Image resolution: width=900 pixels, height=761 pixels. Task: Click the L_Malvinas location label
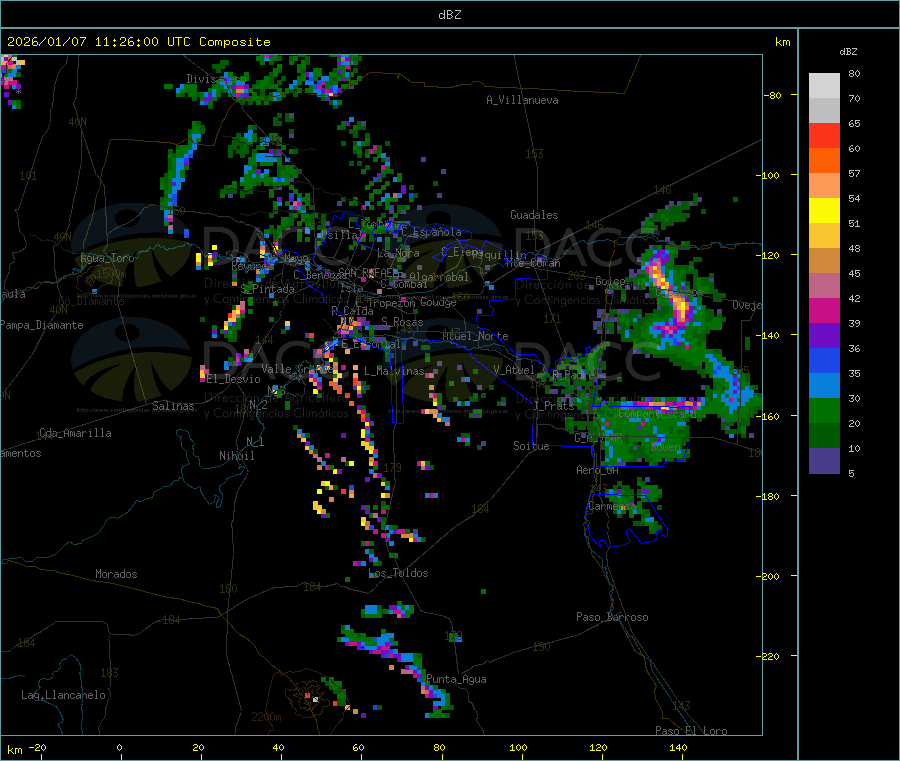click(x=394, y=371)
